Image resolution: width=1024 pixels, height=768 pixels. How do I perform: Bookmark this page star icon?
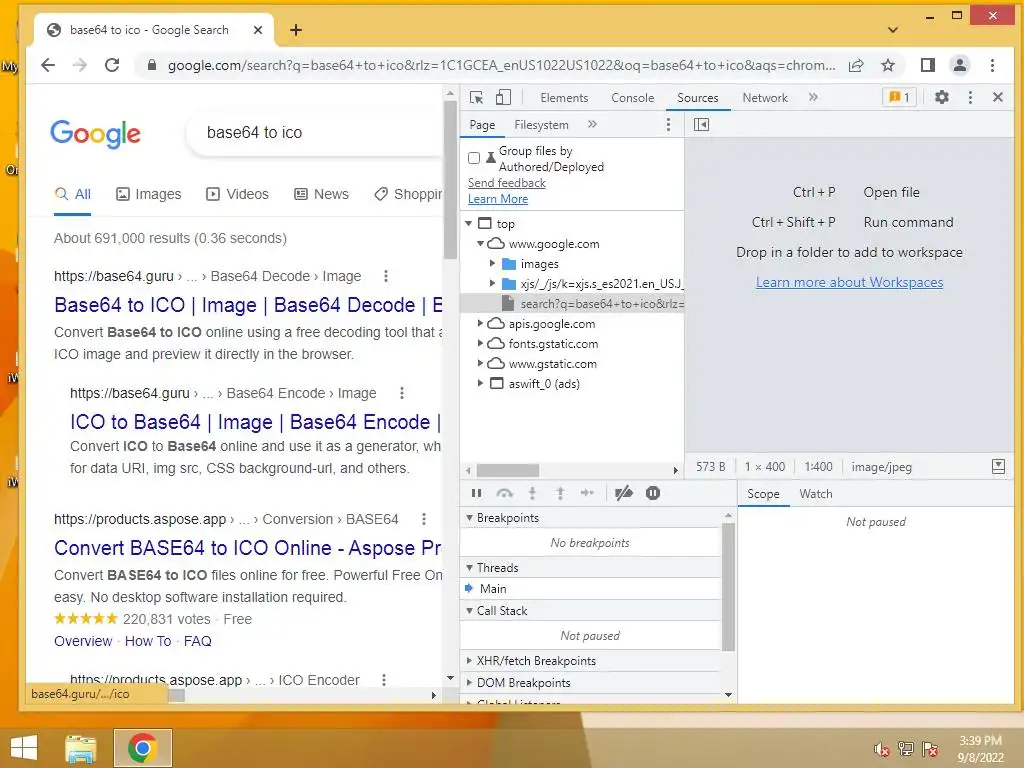point(888,65)
